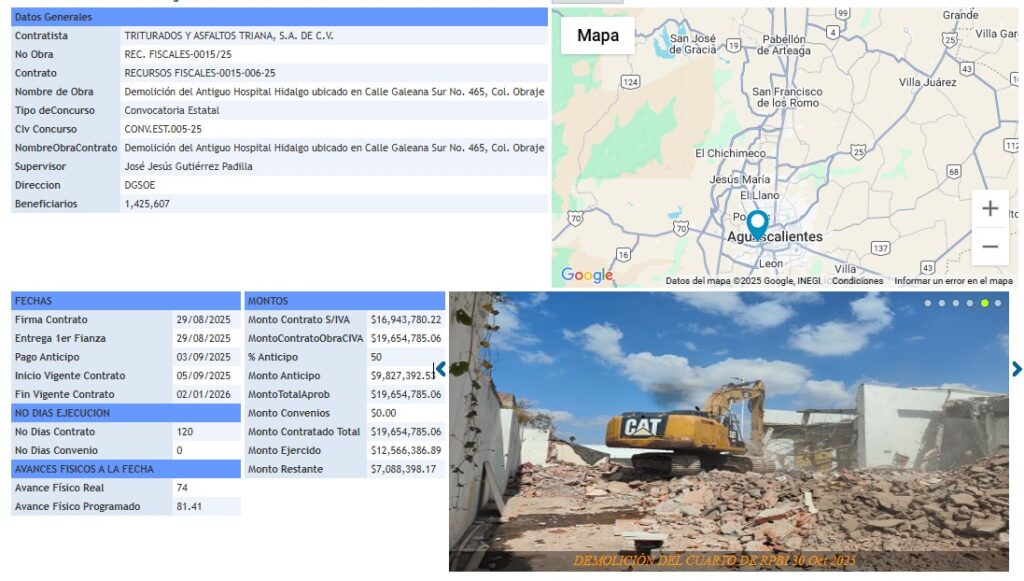Click Informar un error en el mapa

[952, 281]
